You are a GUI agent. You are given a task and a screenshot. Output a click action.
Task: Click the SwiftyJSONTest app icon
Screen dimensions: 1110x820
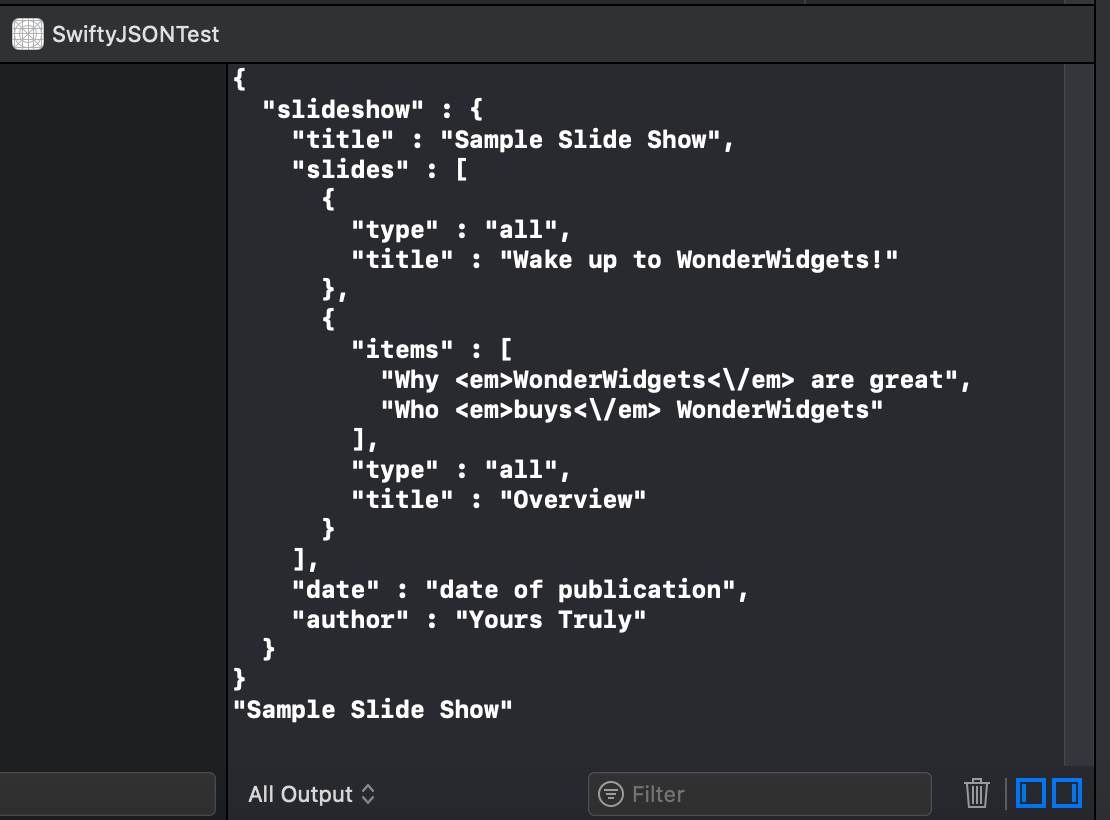click(28, 34)
